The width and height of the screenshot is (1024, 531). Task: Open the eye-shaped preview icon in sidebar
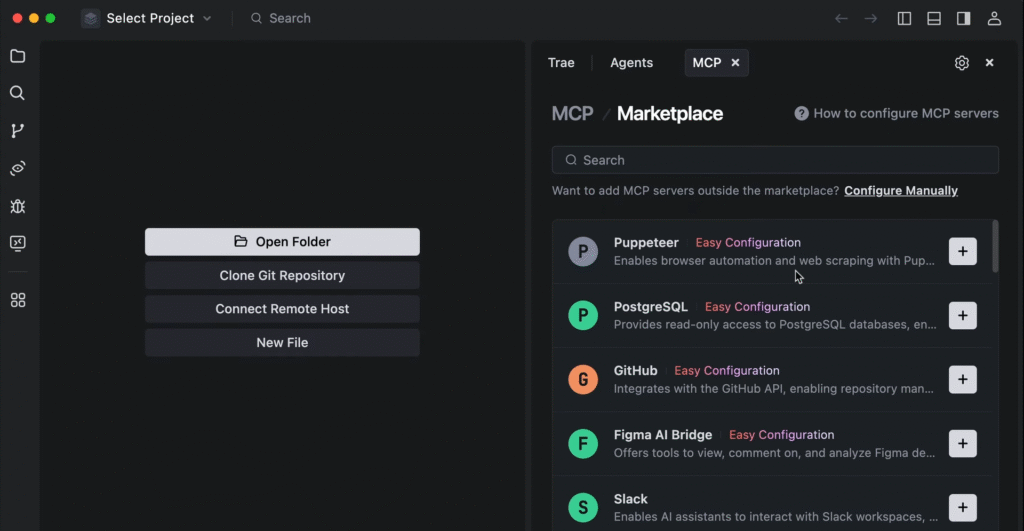18,169
